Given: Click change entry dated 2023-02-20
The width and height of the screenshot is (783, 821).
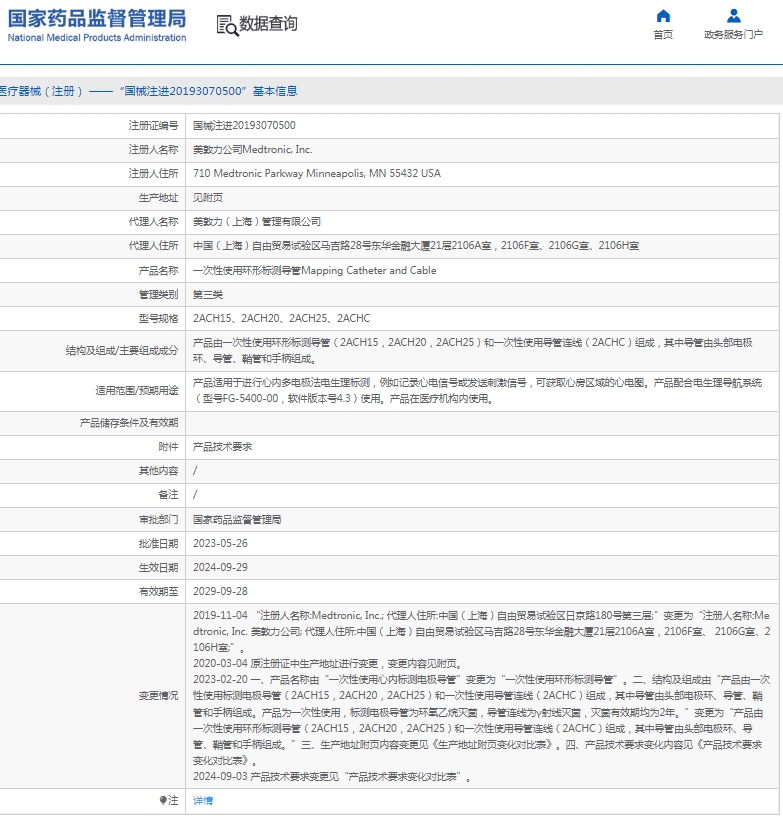Looking at the screenshot, I should click(x=482, y=720).
